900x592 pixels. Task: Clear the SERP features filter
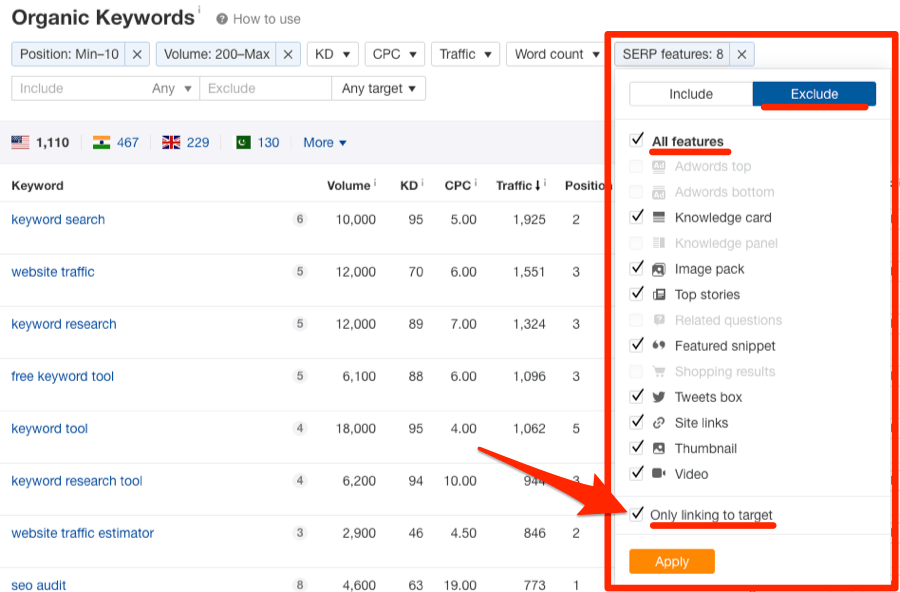741,54
